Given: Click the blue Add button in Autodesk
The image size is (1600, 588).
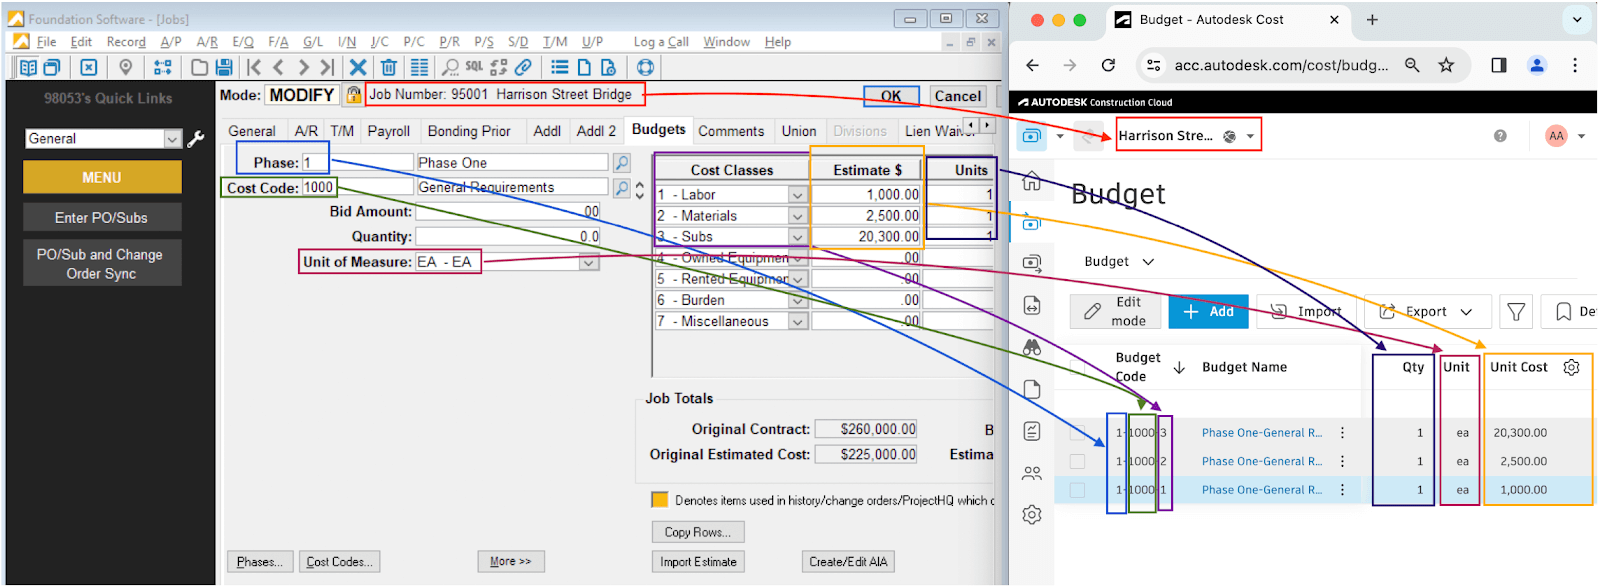Looking at the screenshot, I should point(1208,312).
